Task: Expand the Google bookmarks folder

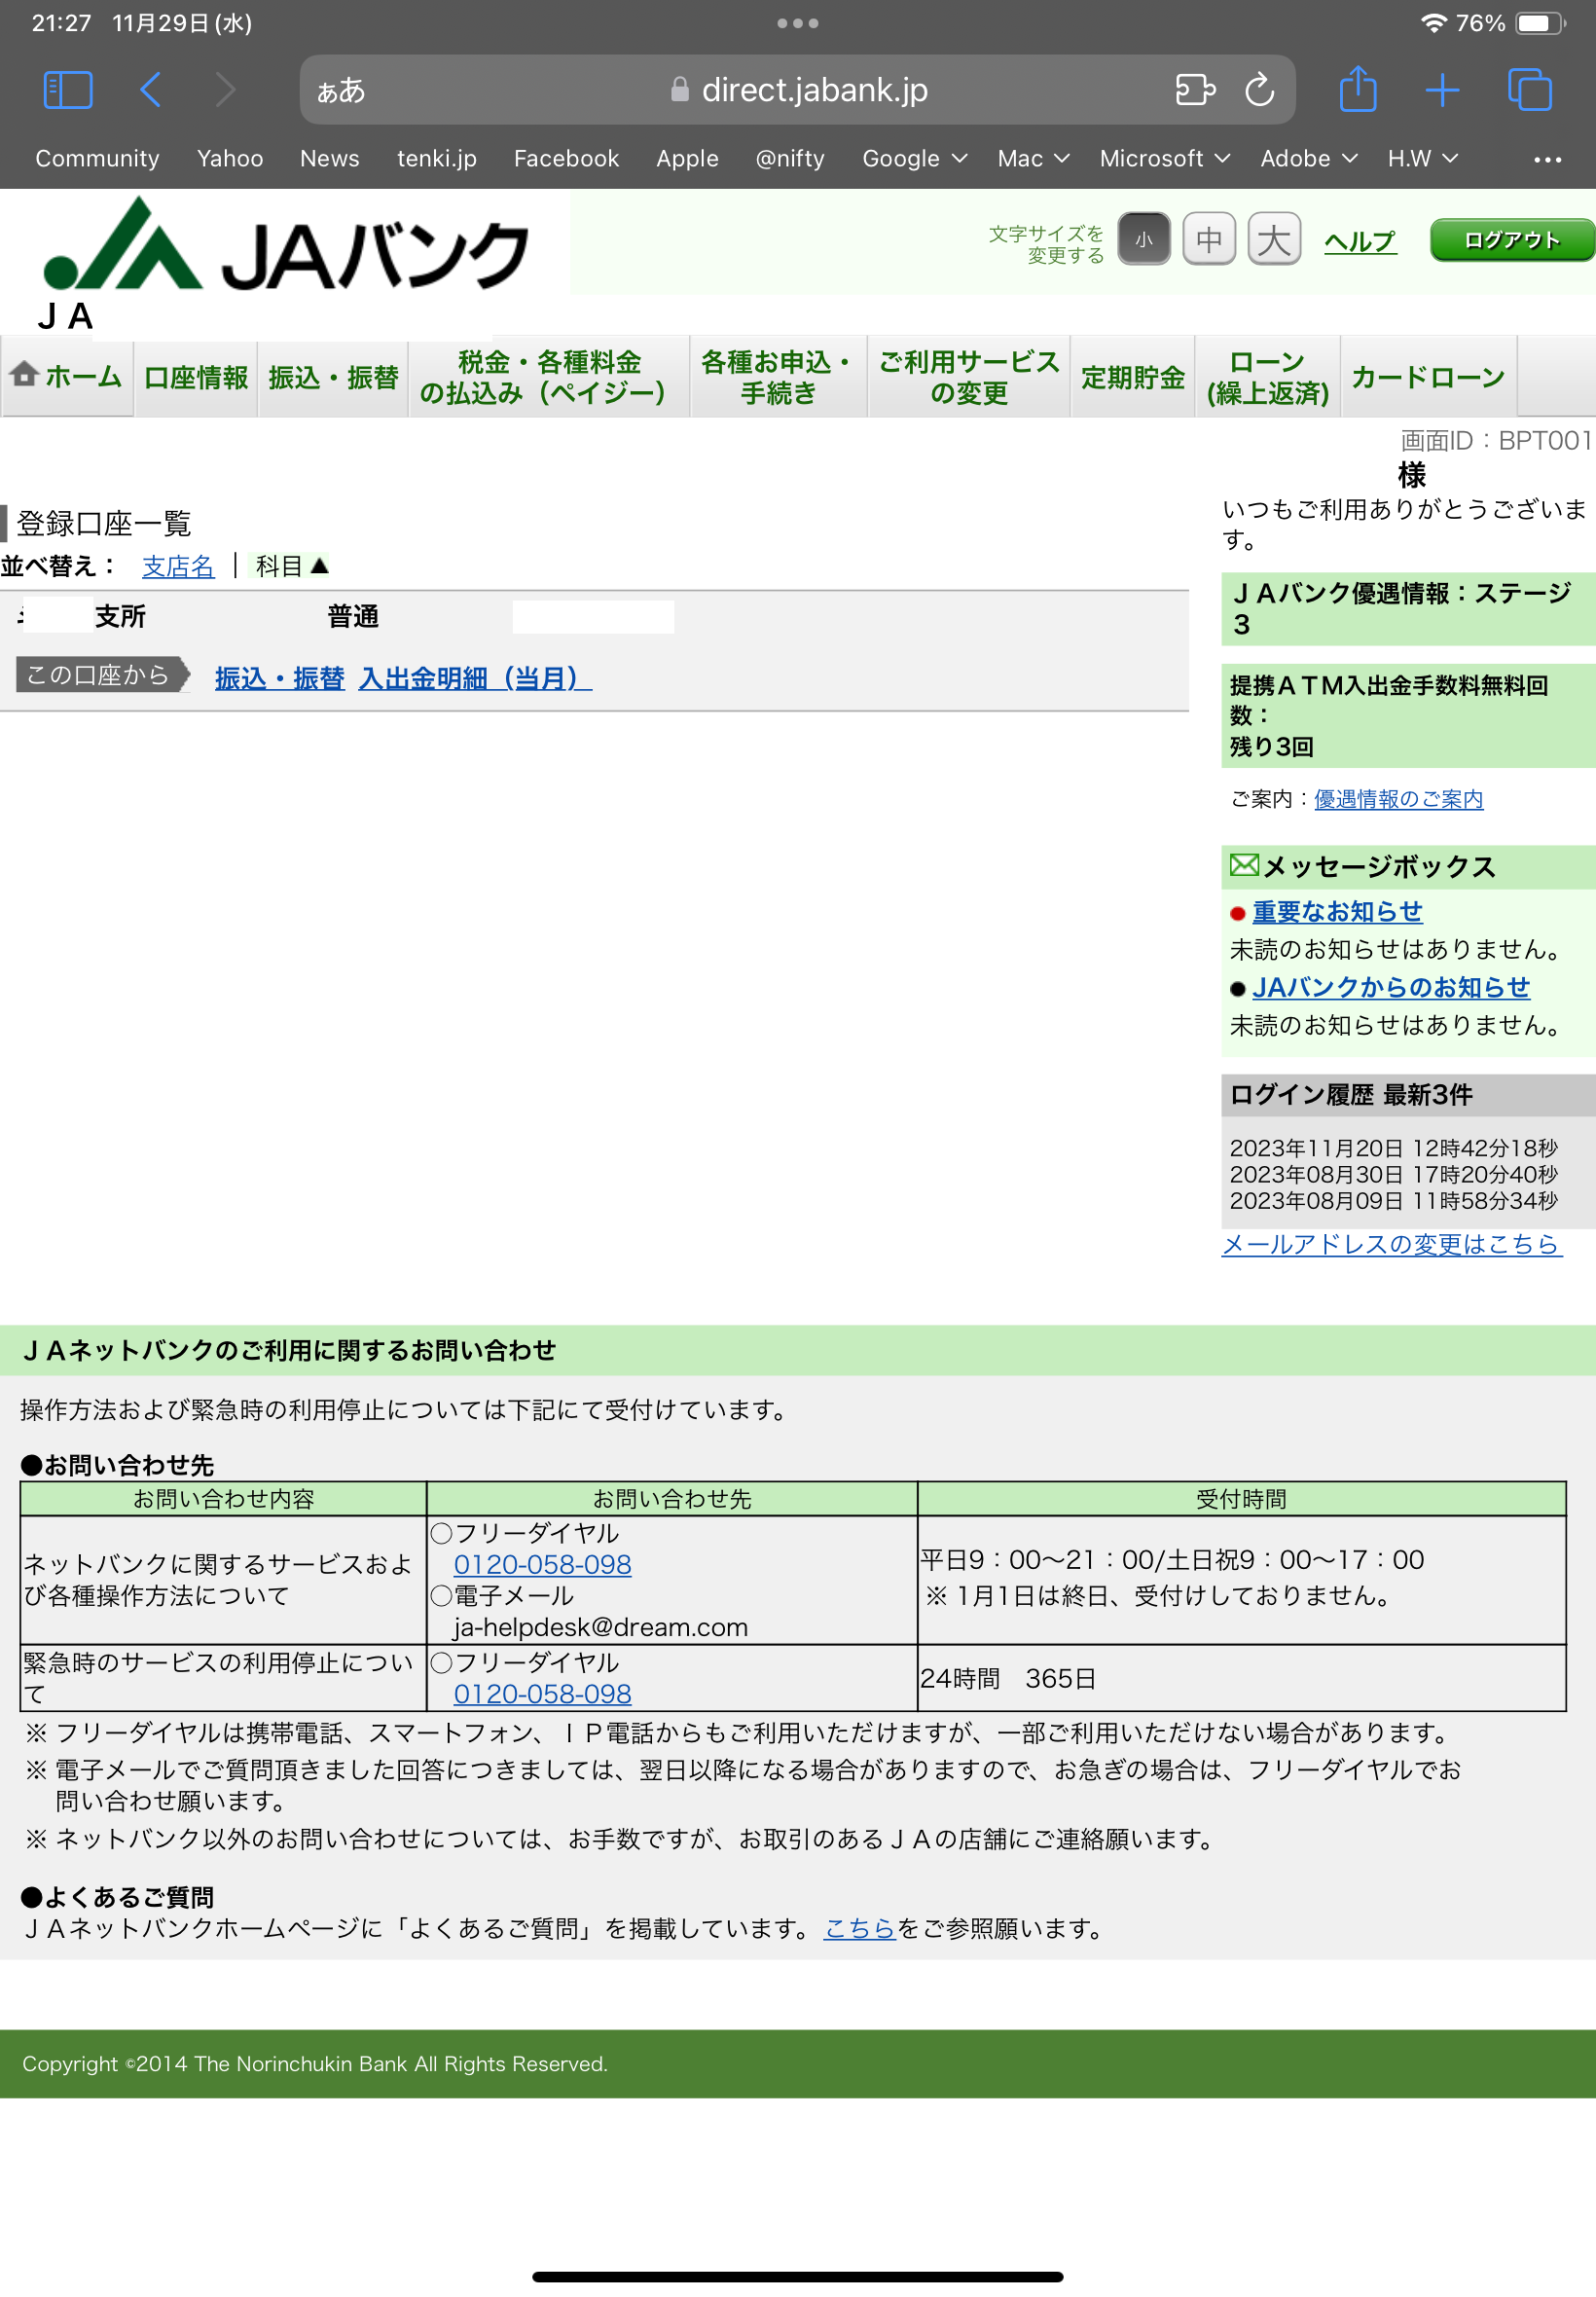Action: 914,158
